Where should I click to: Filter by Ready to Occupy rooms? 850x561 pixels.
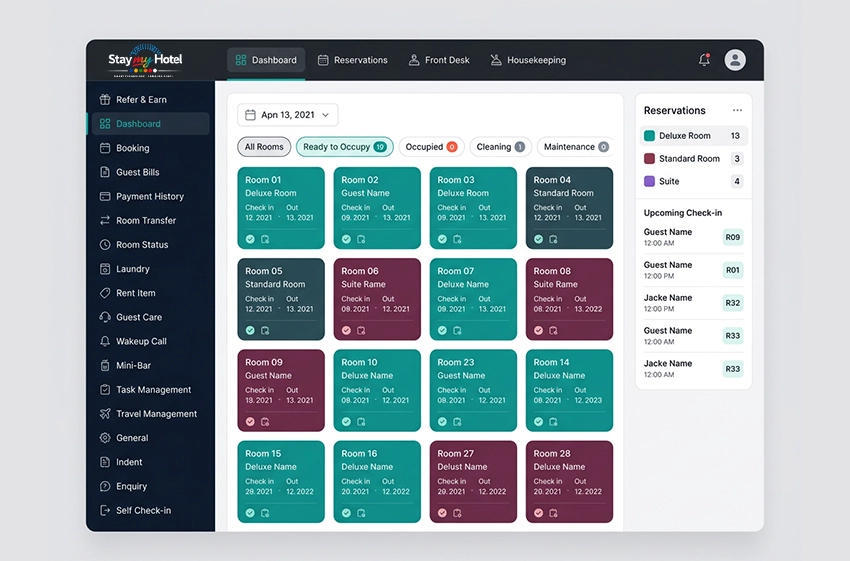[345, 147]
